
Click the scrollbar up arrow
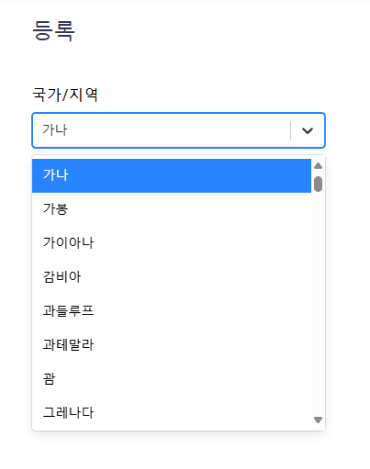pyautogui.click(x=318, y=166)
